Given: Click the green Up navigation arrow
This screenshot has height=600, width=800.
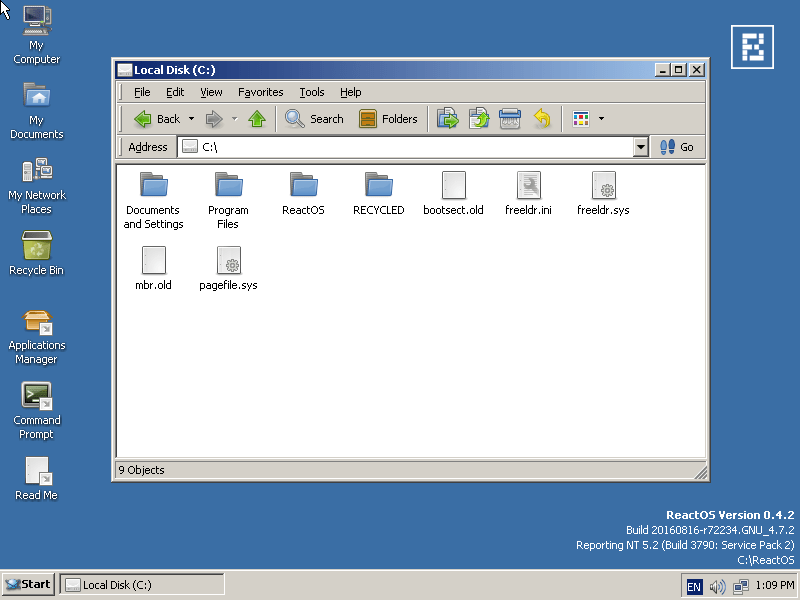Looking at the screenshot, I should [256, 118].
